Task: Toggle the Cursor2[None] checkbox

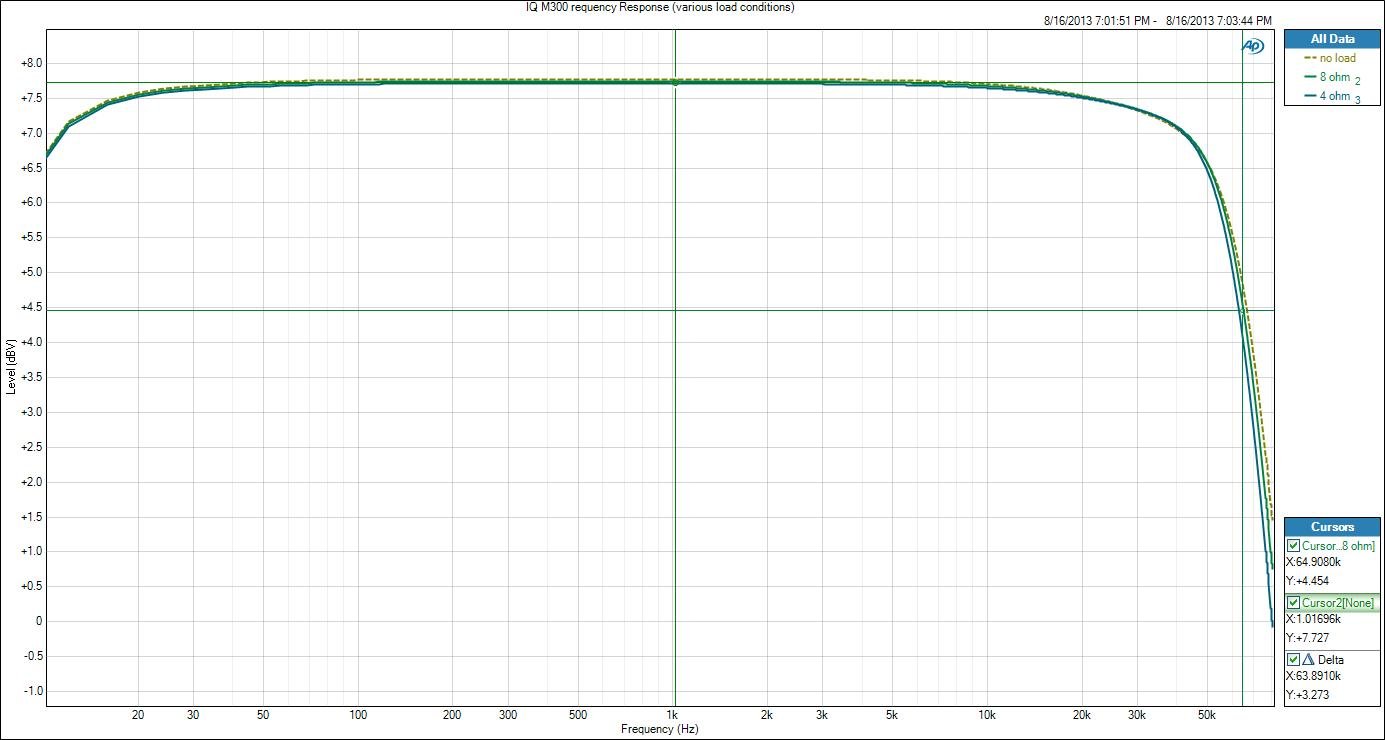Action: tap(1294, 603)
